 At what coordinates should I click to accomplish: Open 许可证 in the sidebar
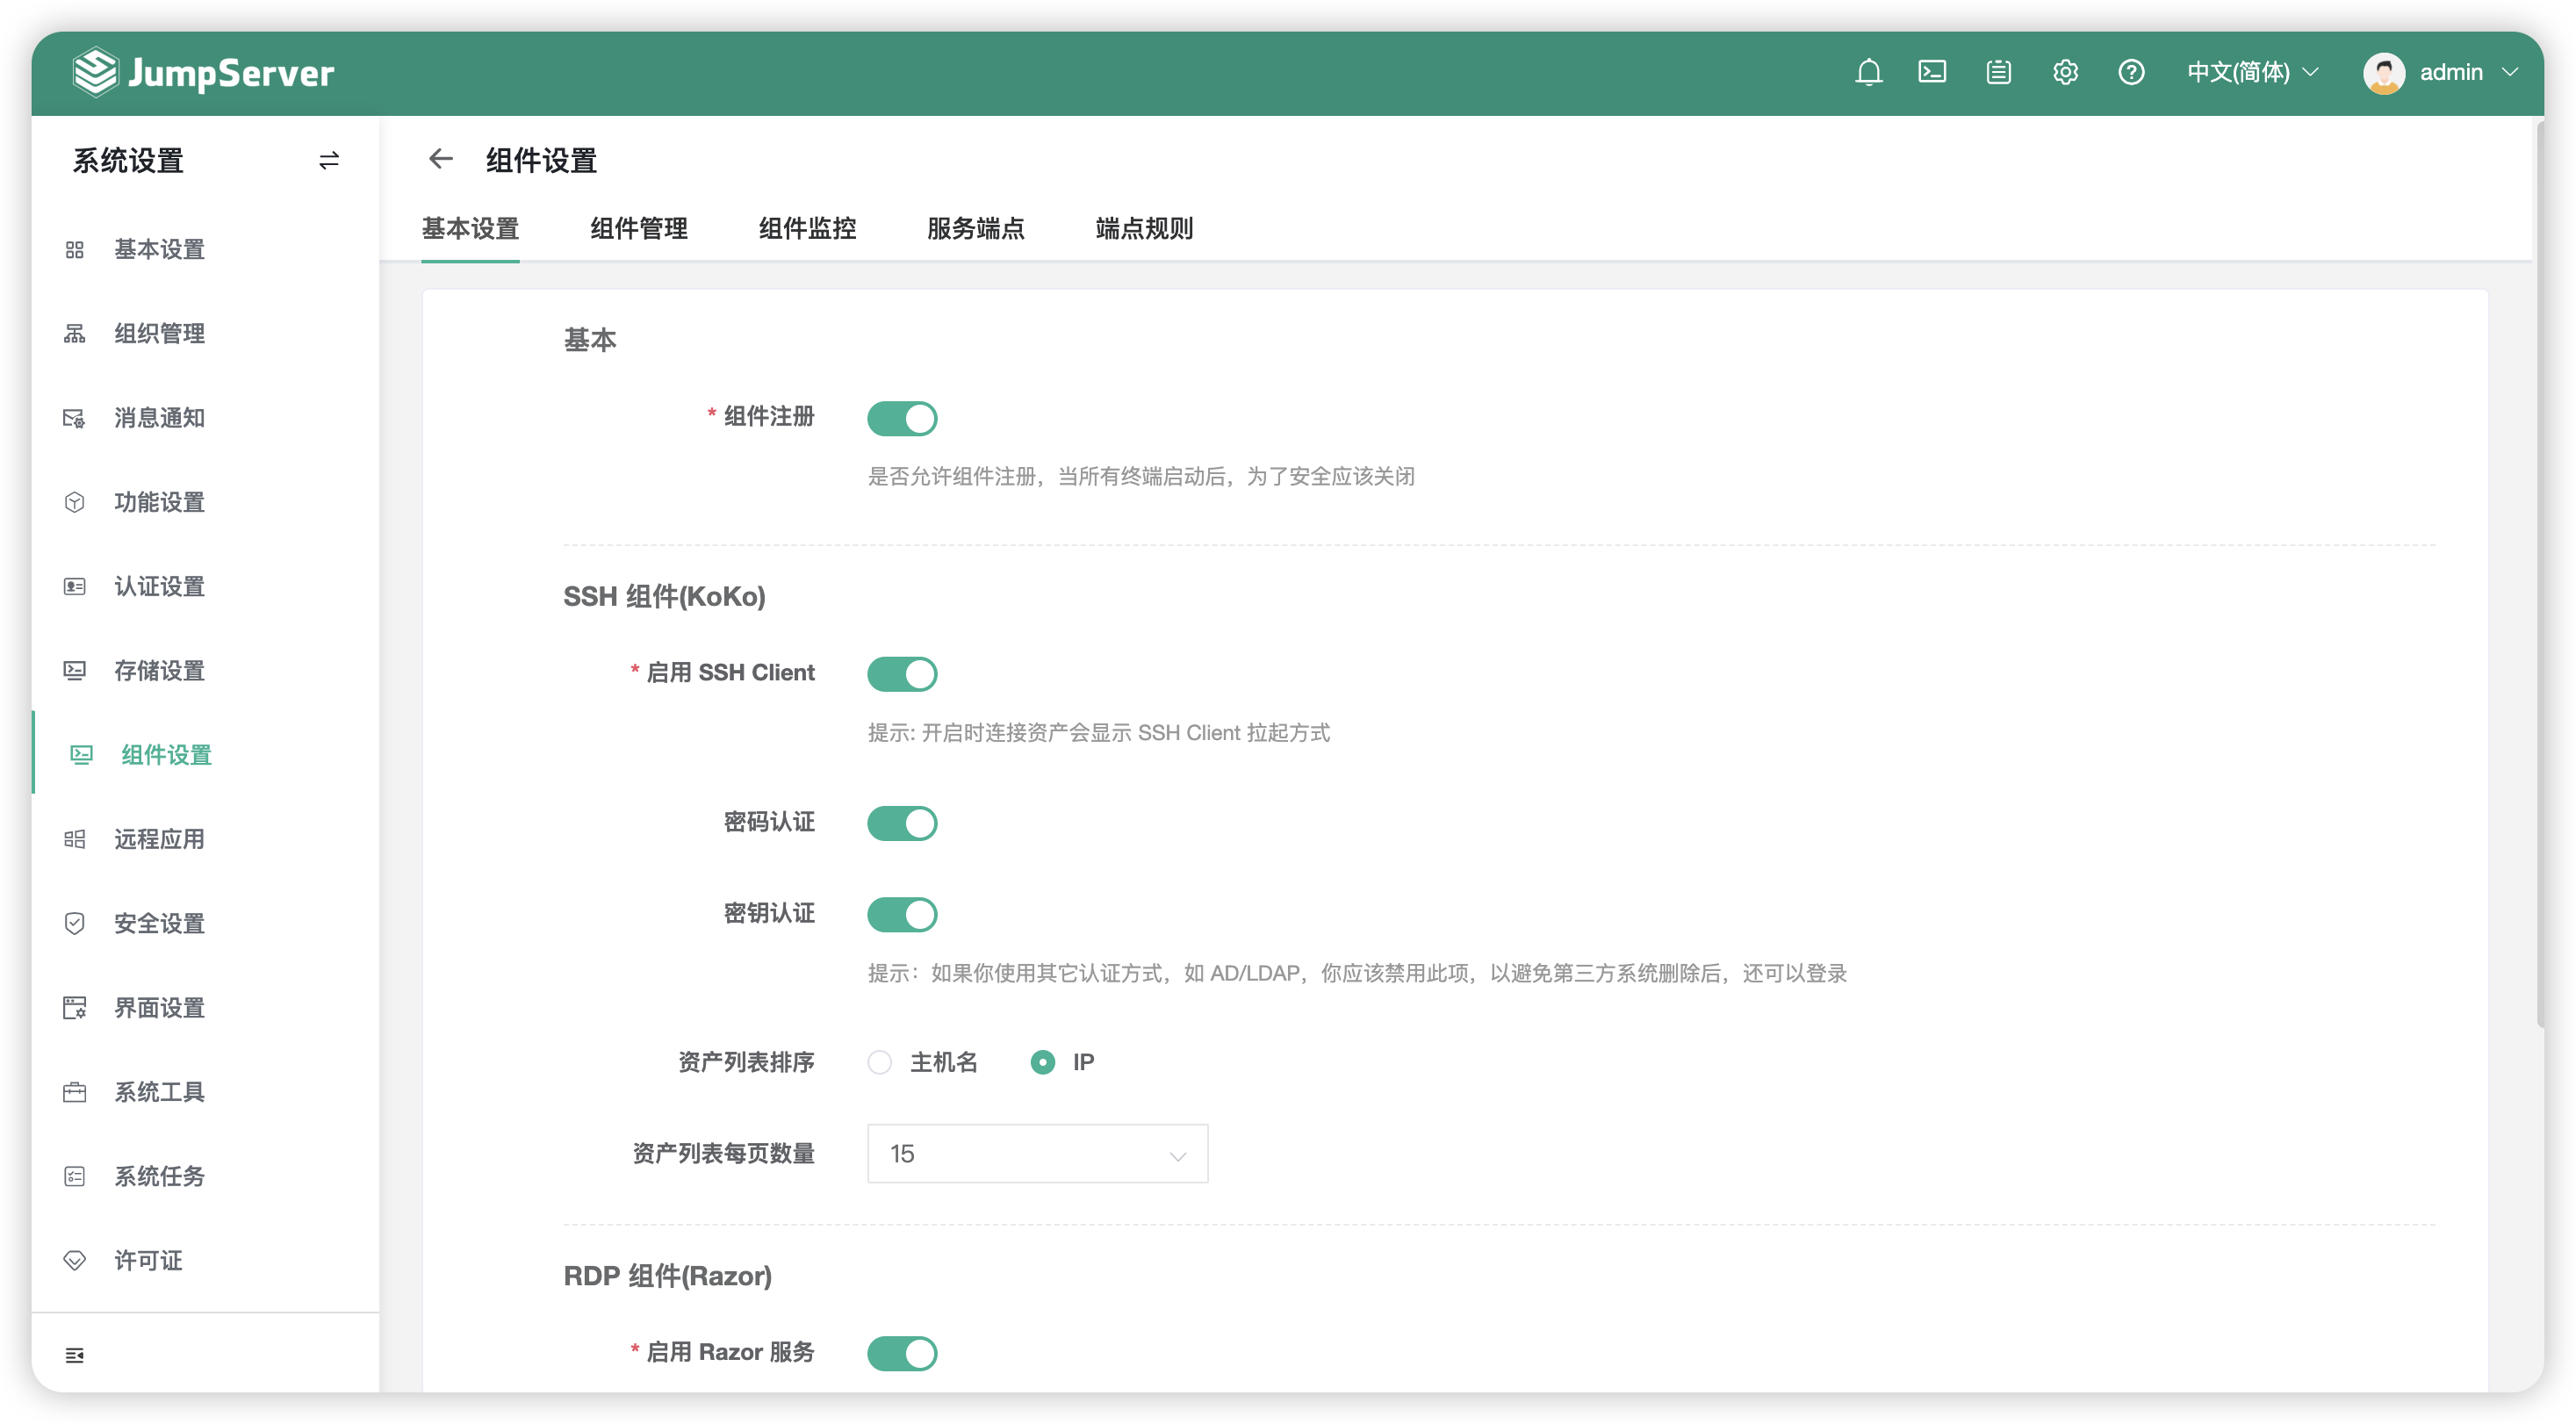coord(205,1260)
